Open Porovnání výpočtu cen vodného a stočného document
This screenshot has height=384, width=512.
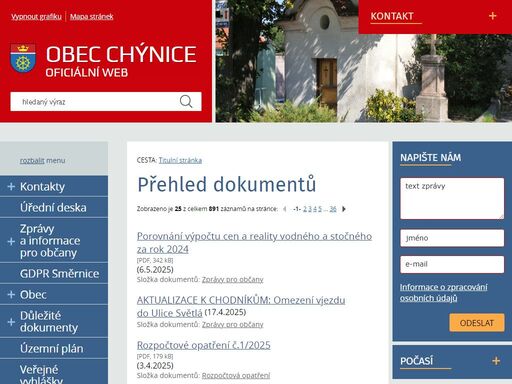click(x=254, y=243)
